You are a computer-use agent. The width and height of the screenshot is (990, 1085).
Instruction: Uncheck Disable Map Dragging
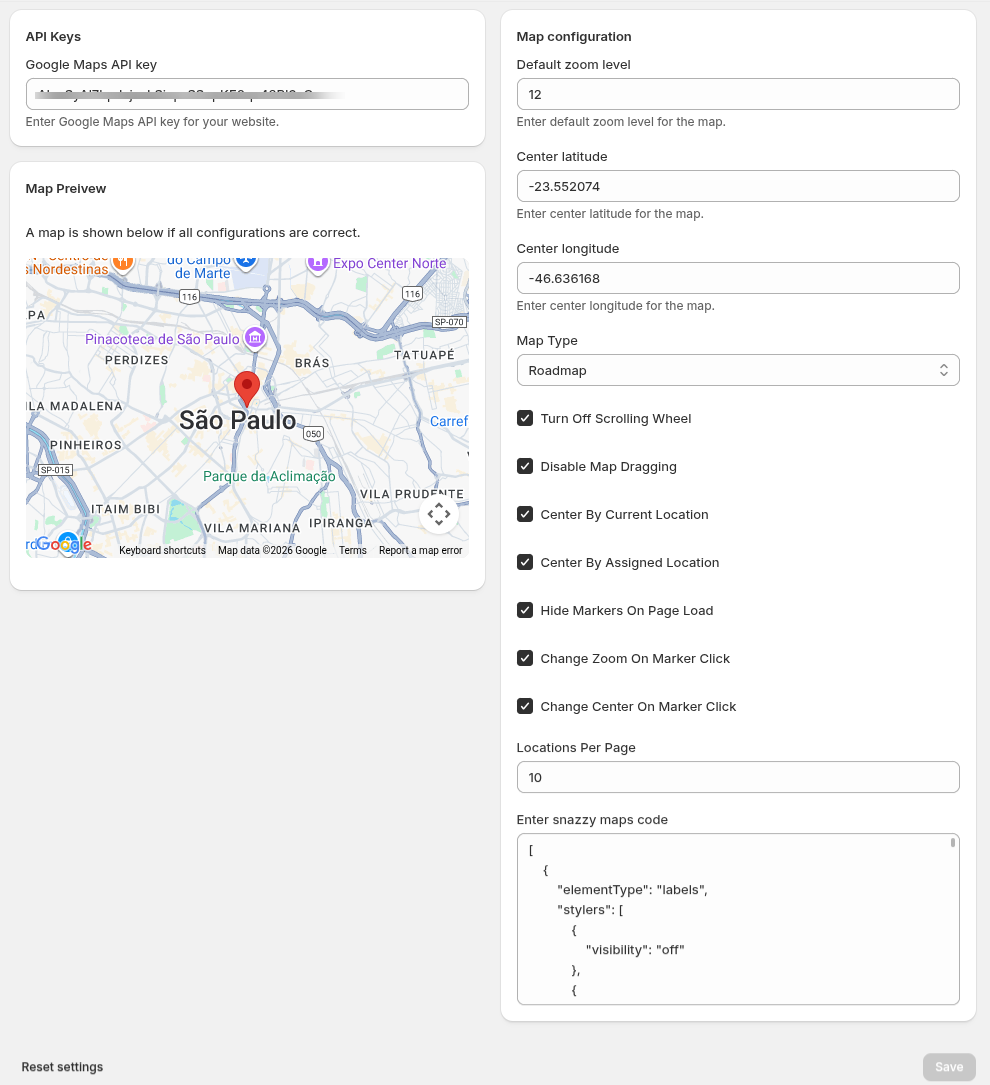click(525, 466)
